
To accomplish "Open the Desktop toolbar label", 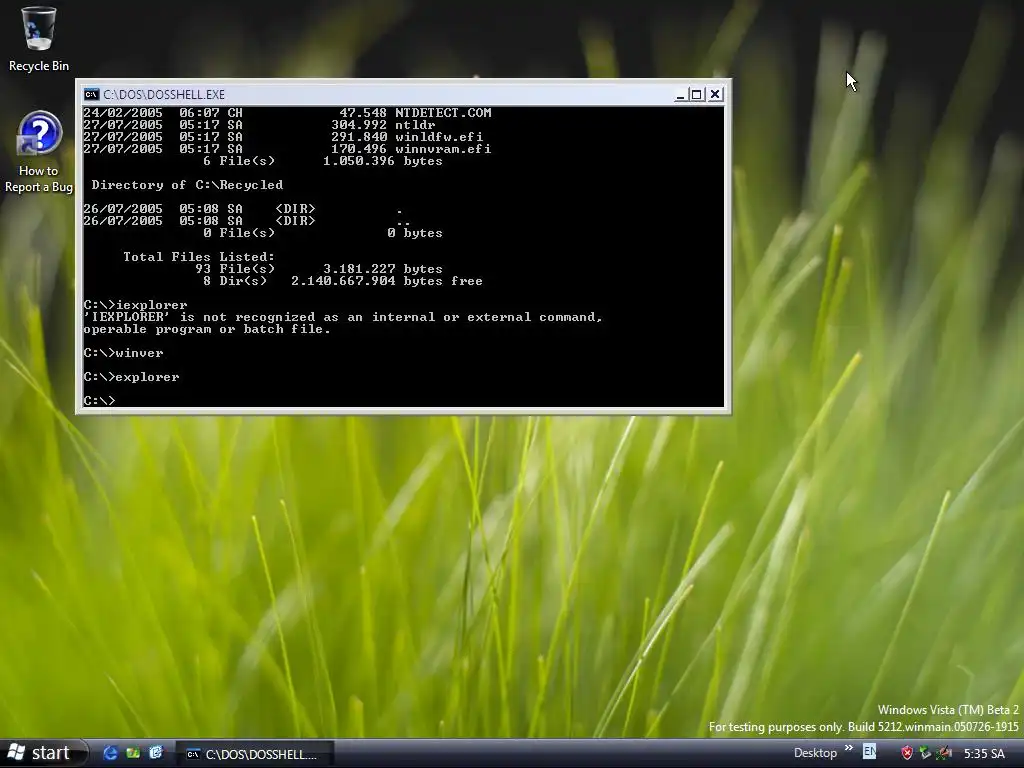I will (815, 753).
